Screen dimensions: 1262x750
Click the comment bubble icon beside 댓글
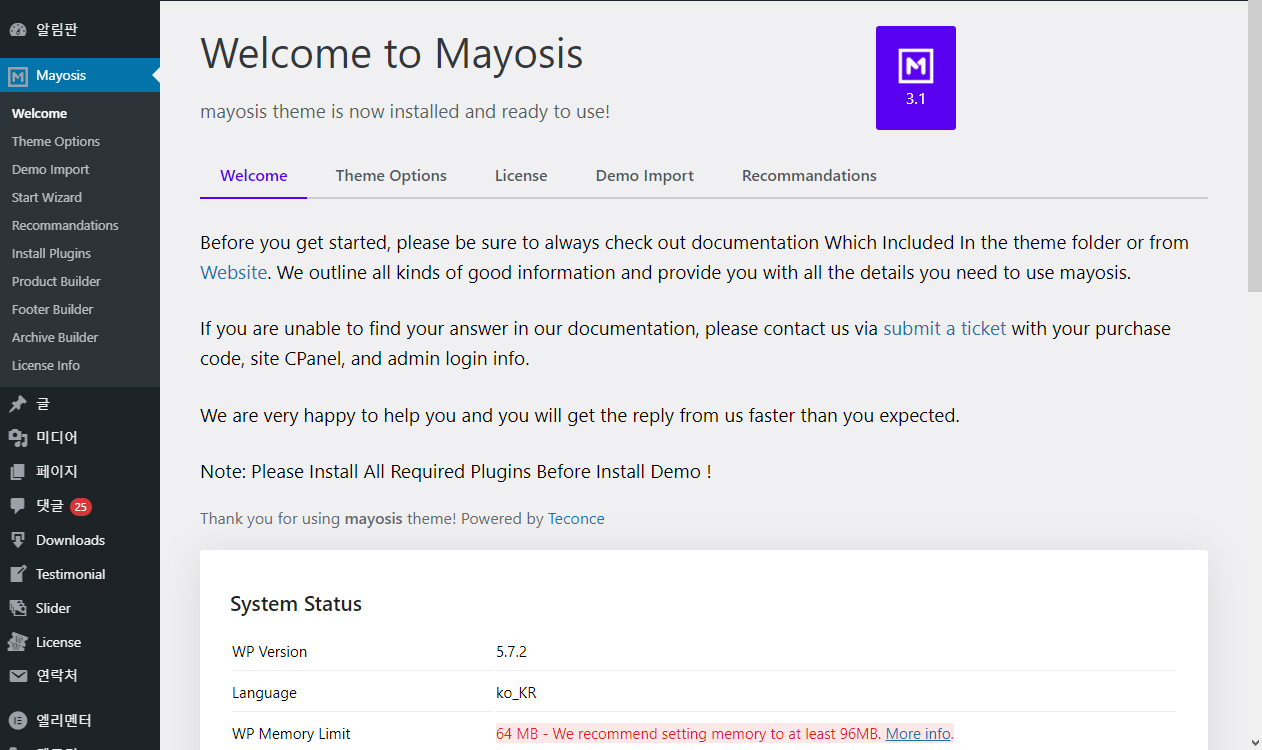17,506
